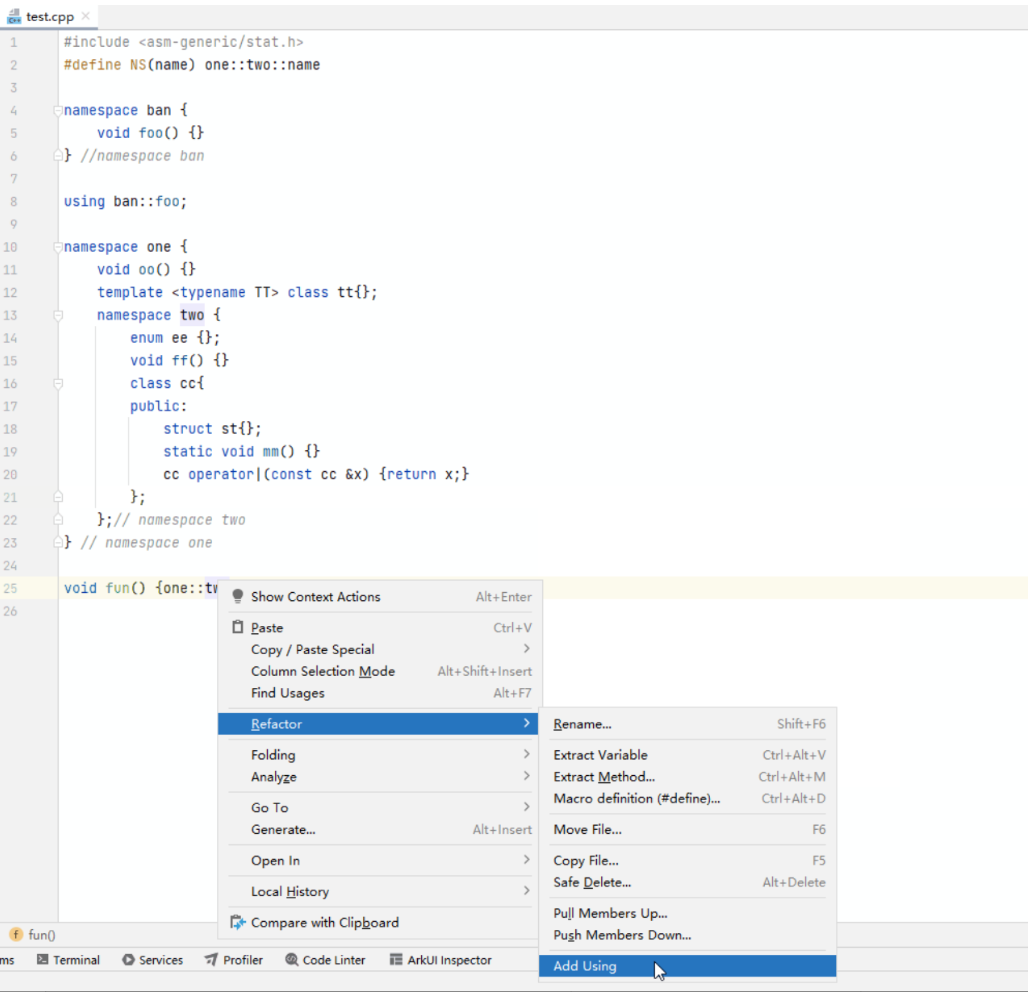Open the Services tool window
Viewport: 1032px width, 993px height.
pyautogui.click(x=152, y=960)
